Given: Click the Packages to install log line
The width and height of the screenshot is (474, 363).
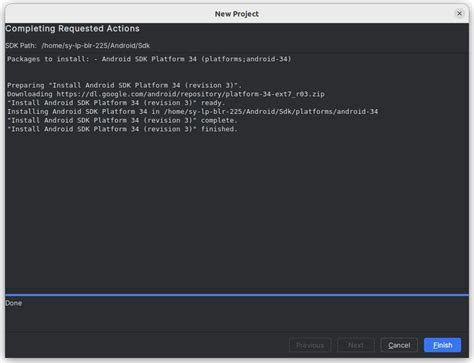Looking at the screenshot, I should (x=149, y=59).
